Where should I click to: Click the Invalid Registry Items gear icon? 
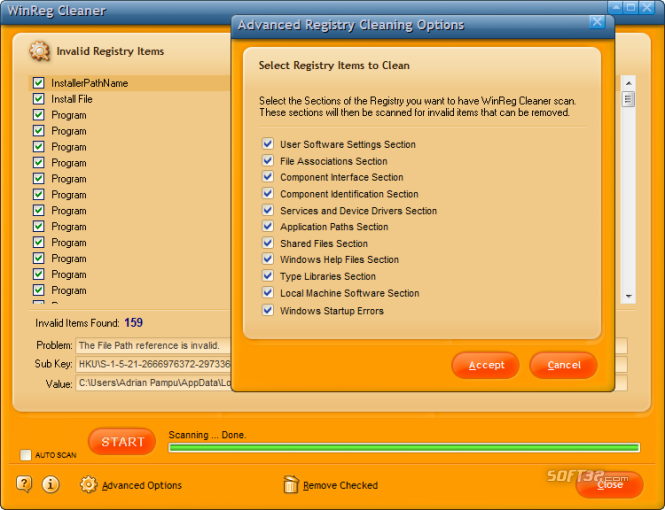(x=39, y=51)
